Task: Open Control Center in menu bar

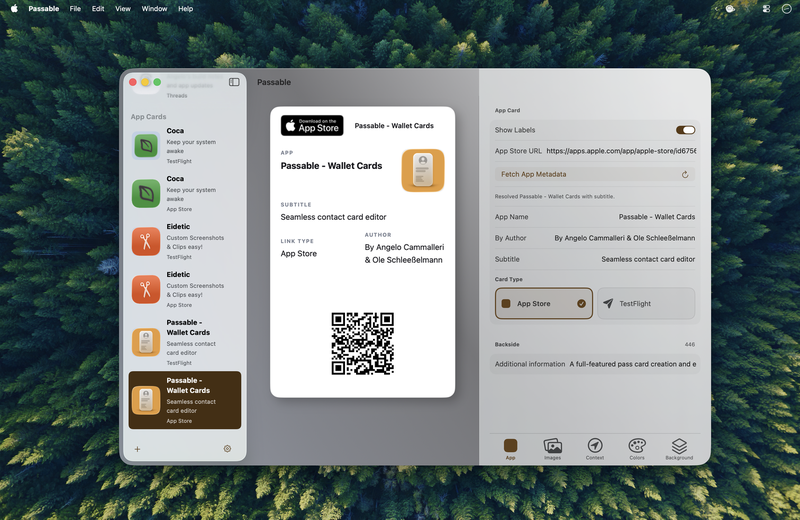Action: pos(766,9)
